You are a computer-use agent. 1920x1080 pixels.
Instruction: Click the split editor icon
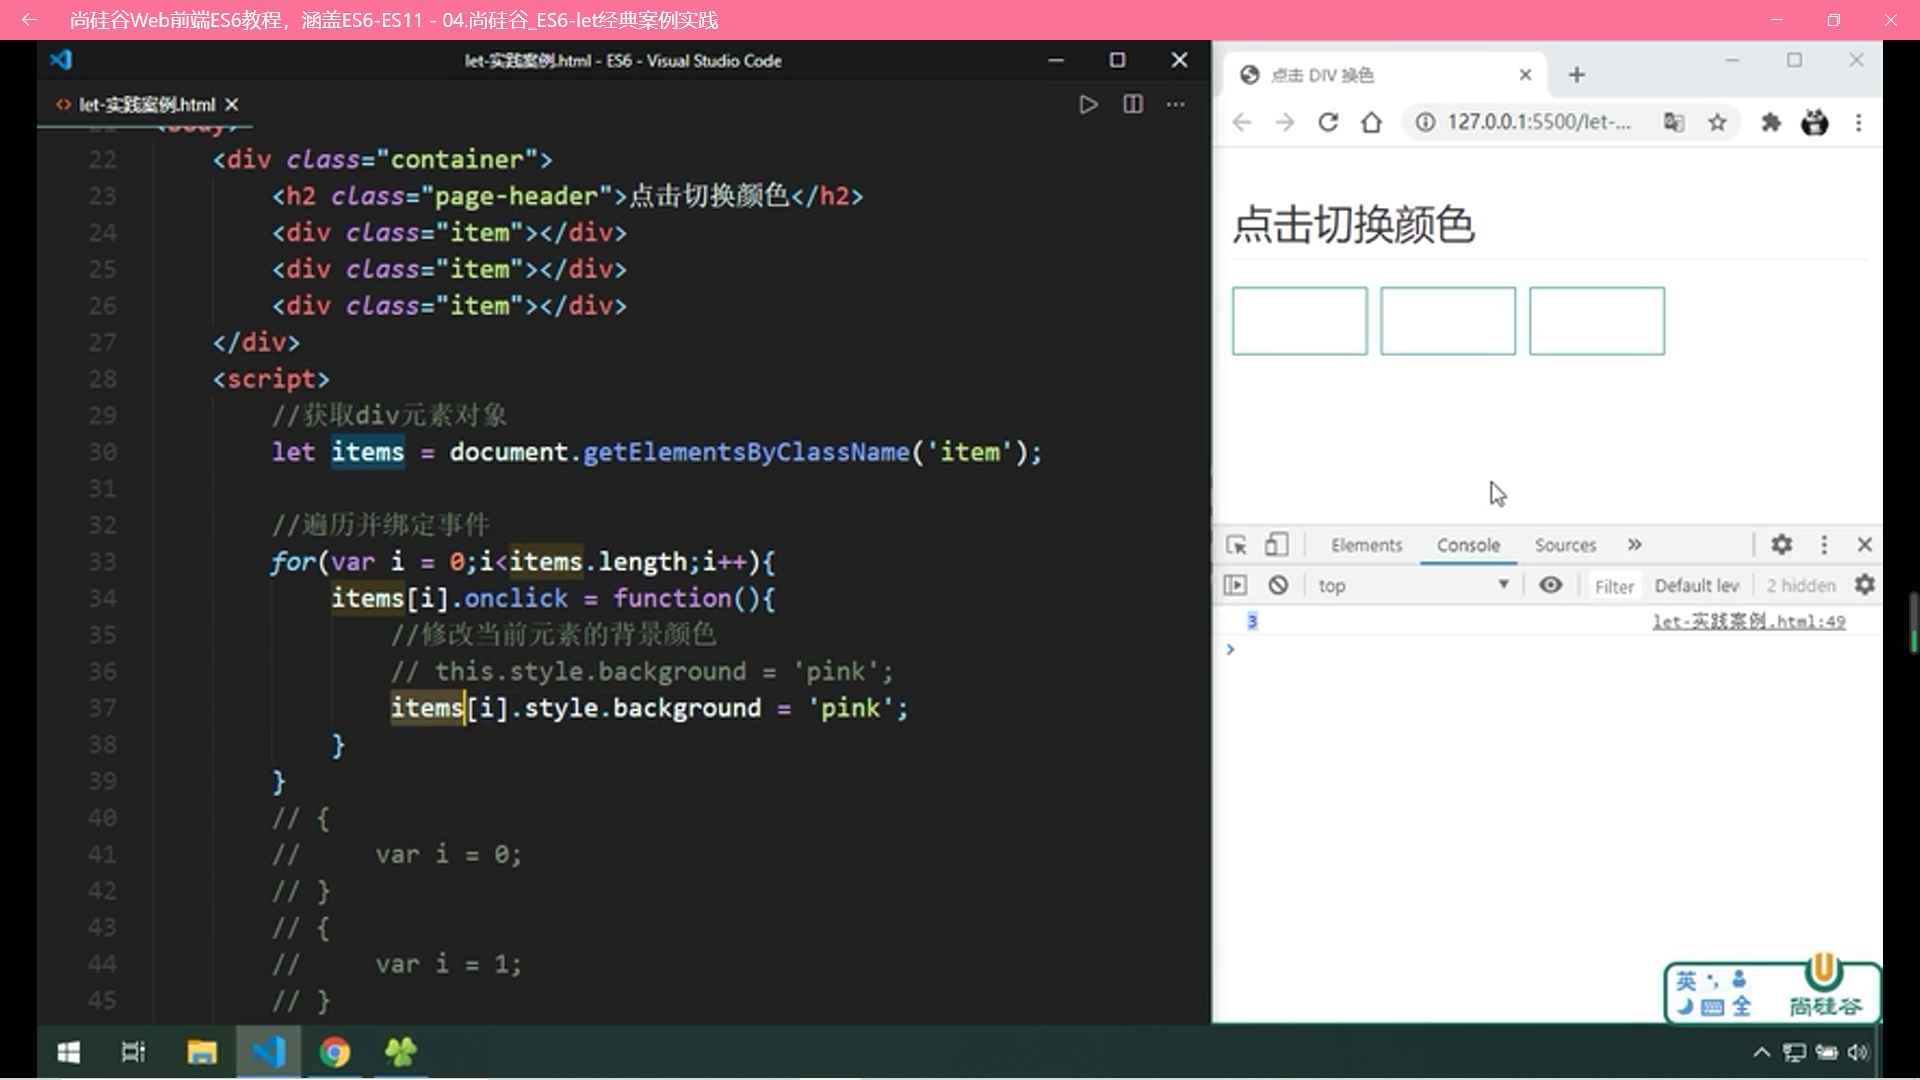[1132, 104]
